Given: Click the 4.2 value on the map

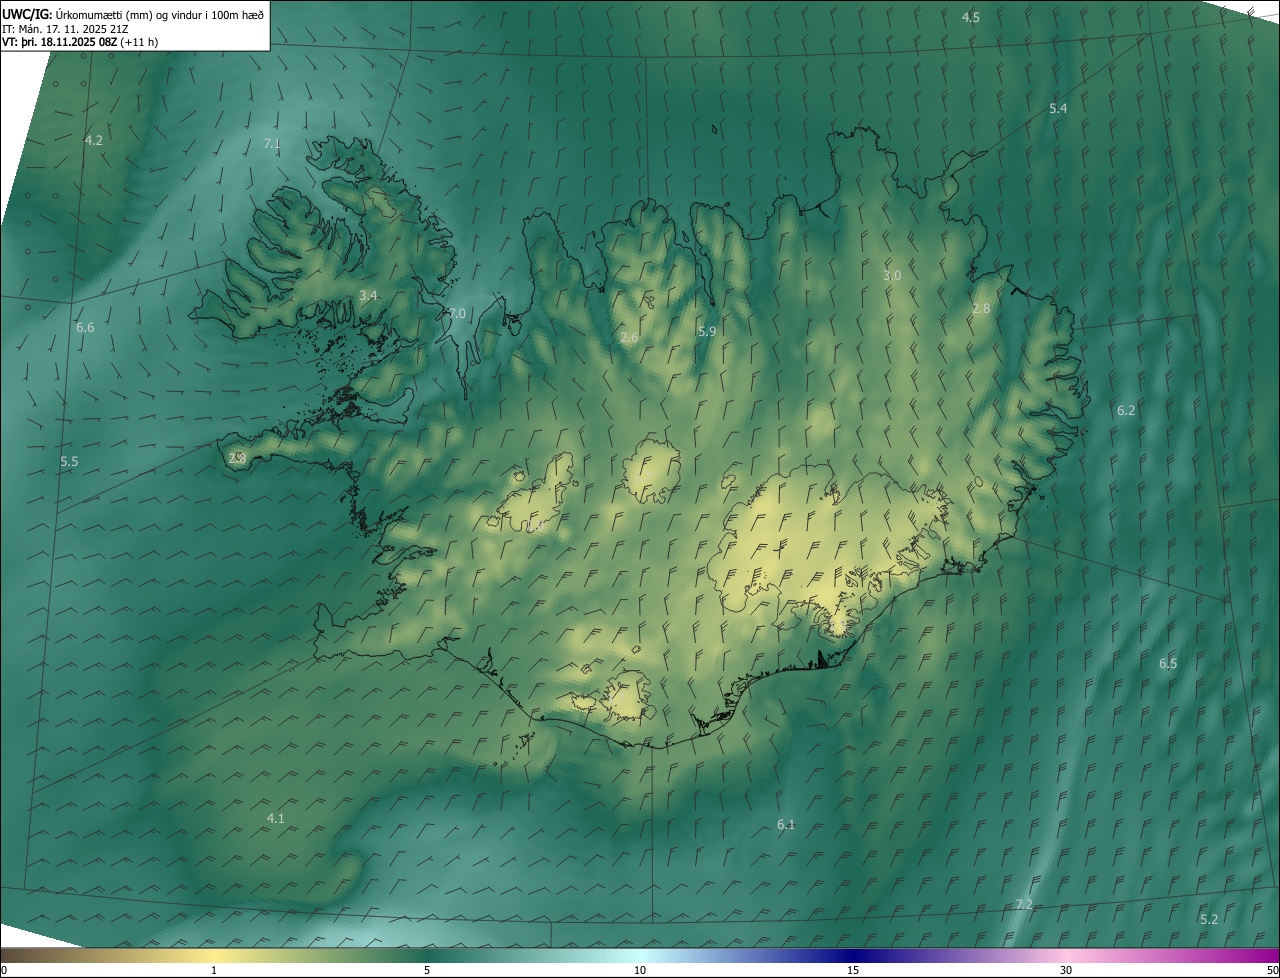Looking at the screenshot, I should (93, 141).
